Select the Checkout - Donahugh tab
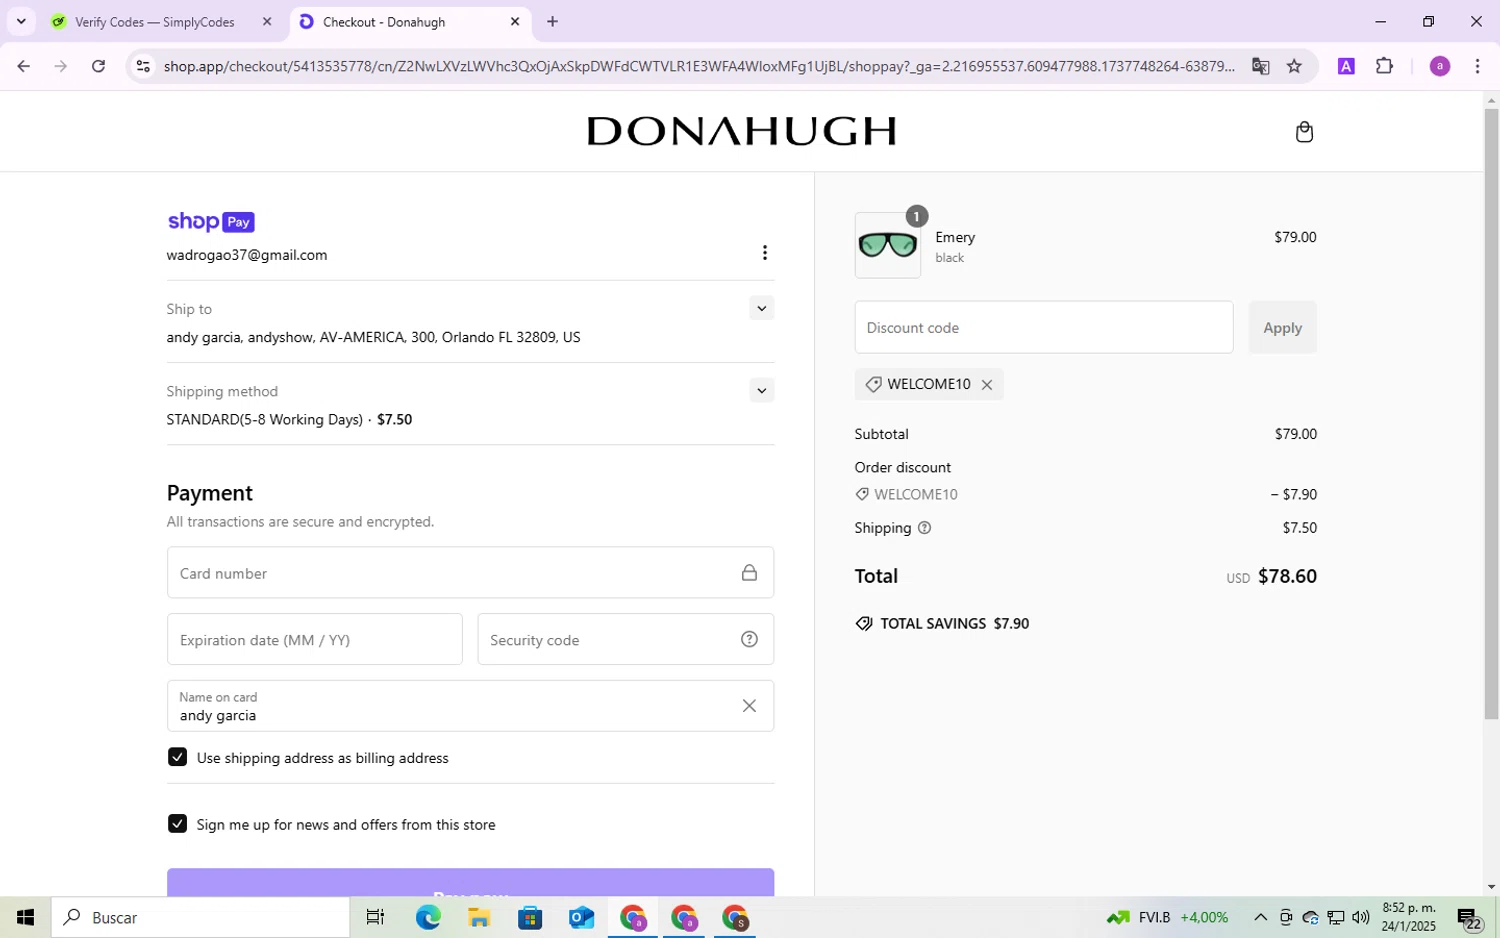The image size is (1500, 938). tap(384, 22)
